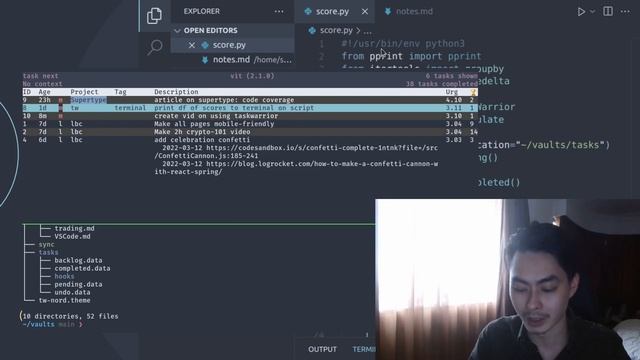Click the webcam video overlay of the presenter
Image resolution: width=640 pixels, height=360 pixels.
click(507, 279)
